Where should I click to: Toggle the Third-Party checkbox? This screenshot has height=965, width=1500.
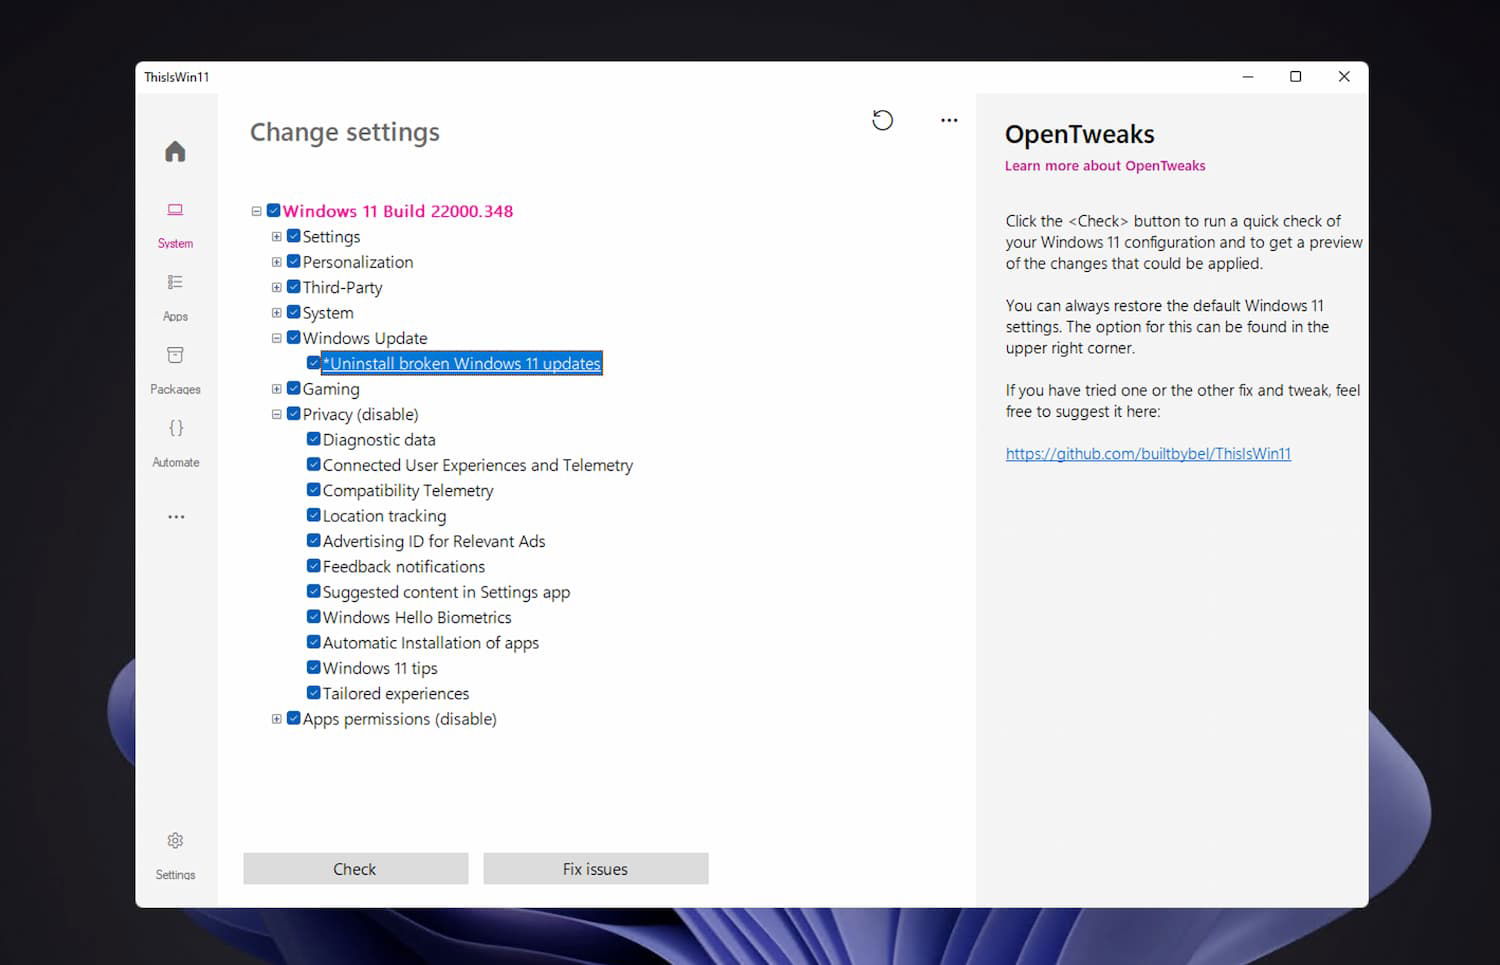tap(293, 287)
